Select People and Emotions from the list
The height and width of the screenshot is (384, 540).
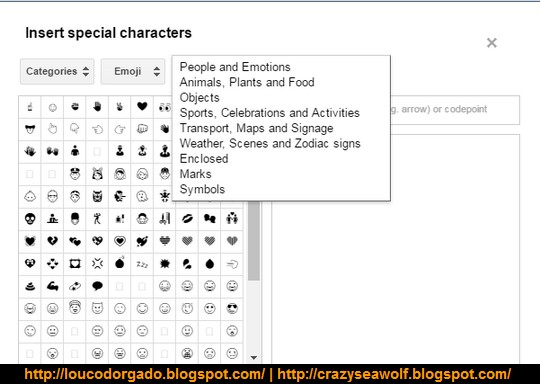[x=235, y=67]
